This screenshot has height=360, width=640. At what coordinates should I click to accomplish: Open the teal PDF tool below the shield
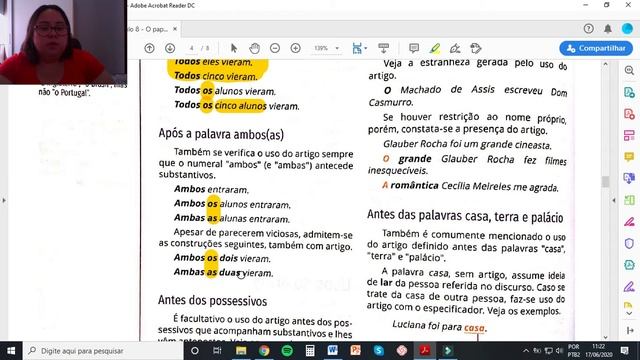coord(629,265)
